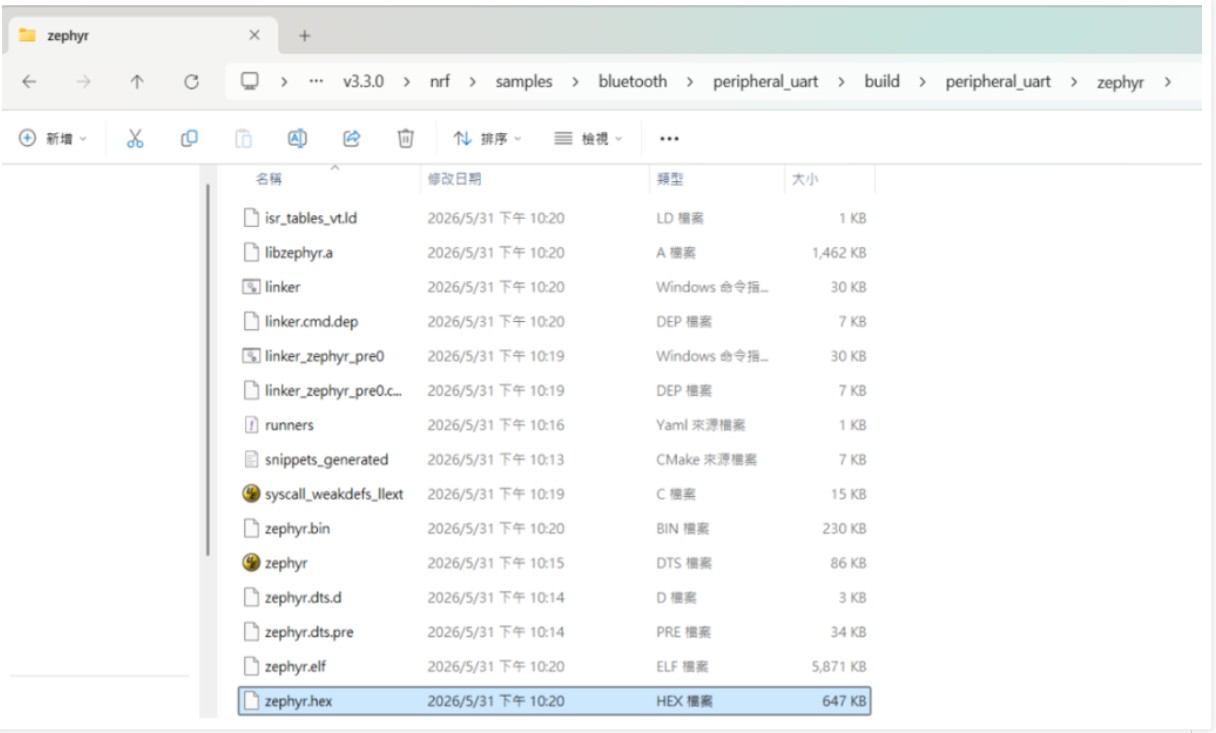
Task: Click the Paste clipboard icon
Action: (243, 139)
